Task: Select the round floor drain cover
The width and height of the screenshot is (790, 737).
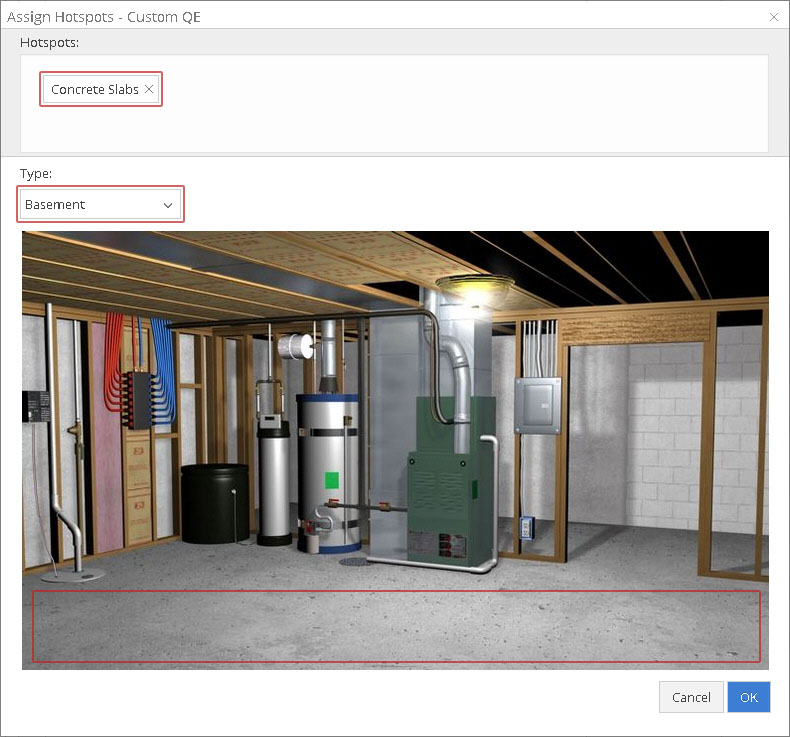Action: tap(353, 561)
